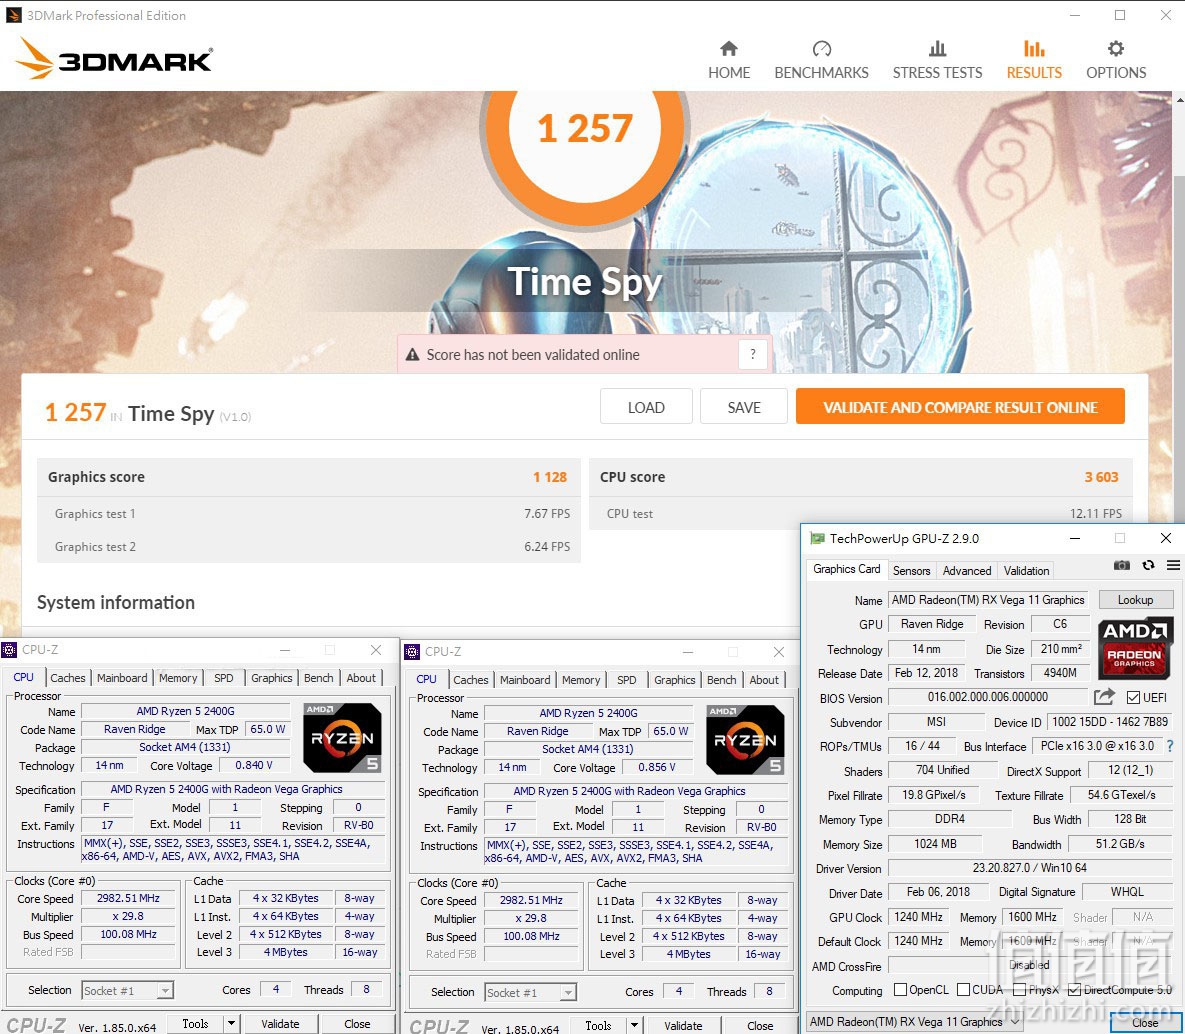Toggle the UEFI checkbox in GPU-Z
The height and width of the screenshot is (1034, 1185).
(x=1133, y=697)
